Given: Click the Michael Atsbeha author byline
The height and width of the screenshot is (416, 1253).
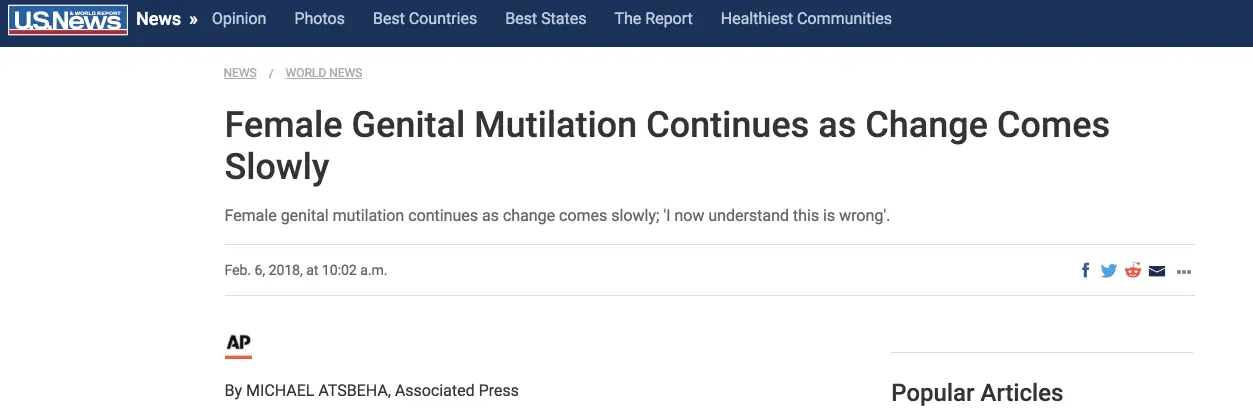Looking at the screenshot, I should click(x=371, y=390).
